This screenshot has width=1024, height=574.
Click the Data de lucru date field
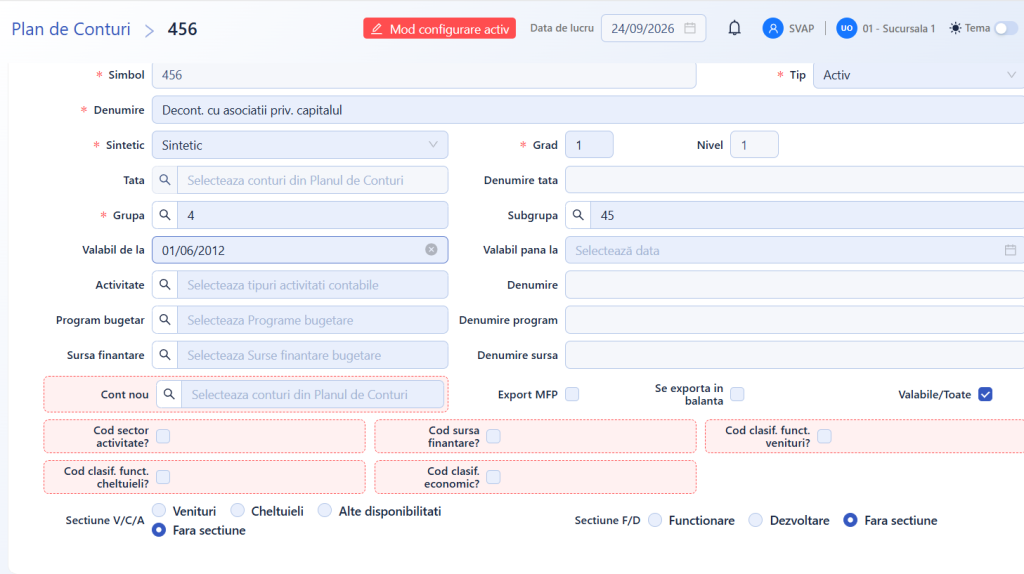click(x=653, y=28)
